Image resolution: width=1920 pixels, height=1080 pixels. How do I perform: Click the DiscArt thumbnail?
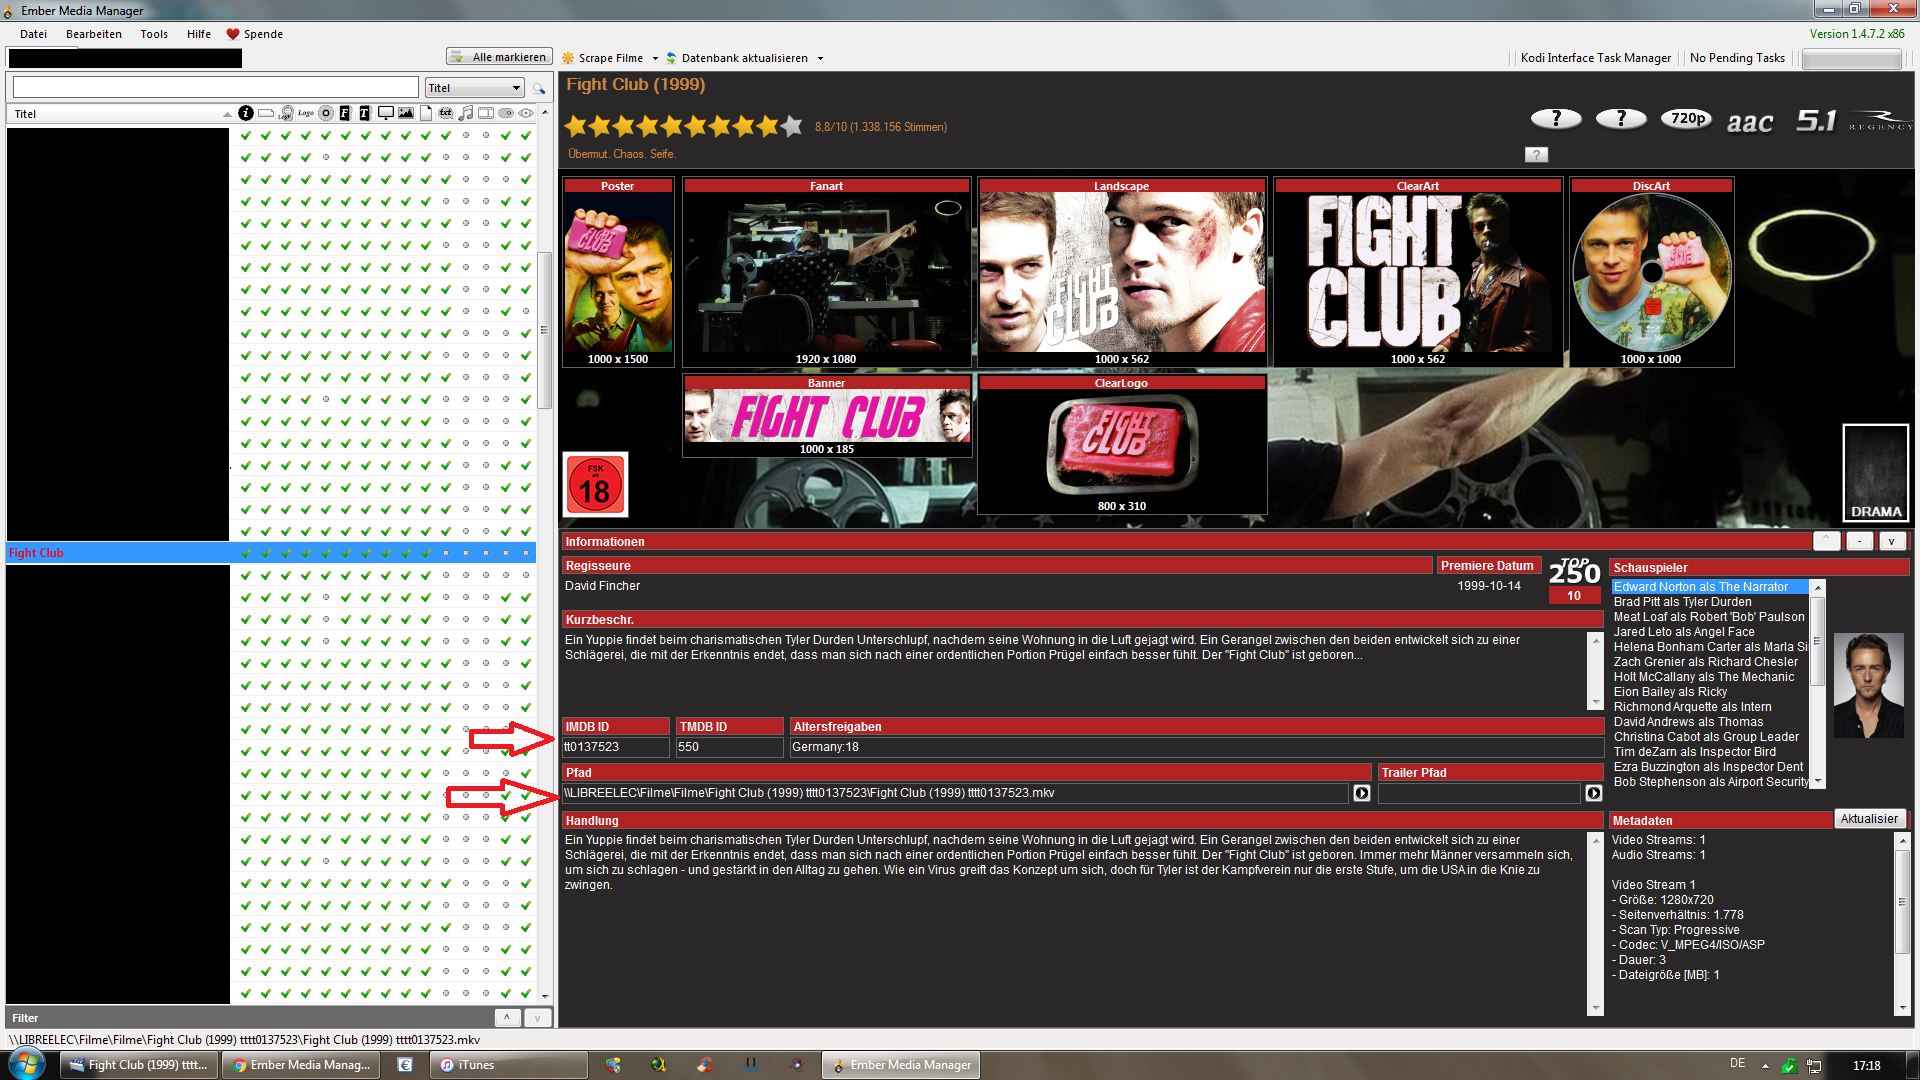[1652, 272]
